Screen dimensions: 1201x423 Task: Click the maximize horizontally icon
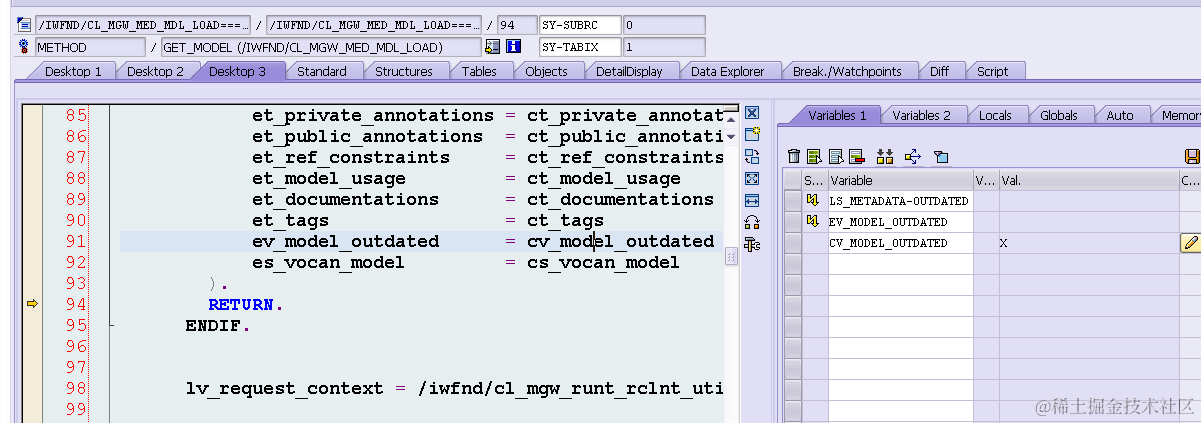[752, 200]
